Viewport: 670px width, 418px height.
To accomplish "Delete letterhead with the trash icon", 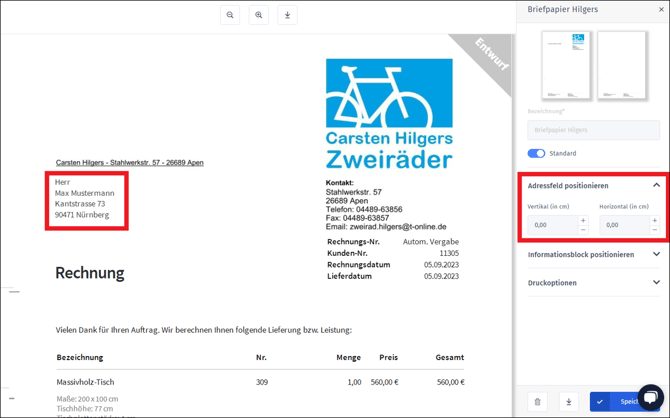I will point(537,402).
